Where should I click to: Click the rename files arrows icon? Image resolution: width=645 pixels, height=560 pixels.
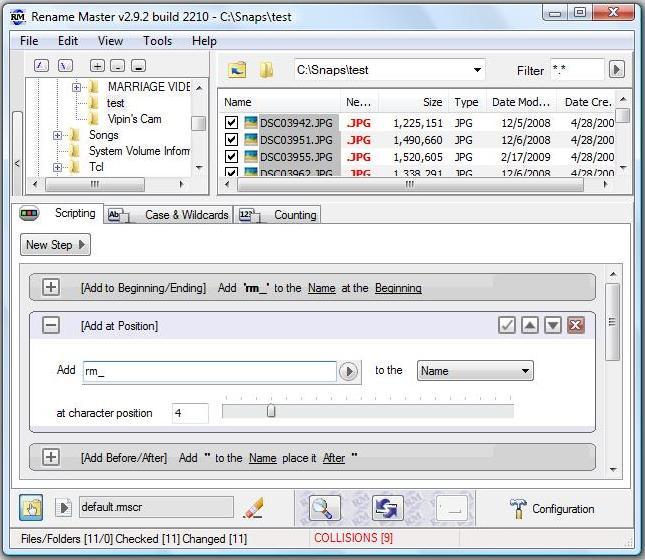(x=387, y=508)
